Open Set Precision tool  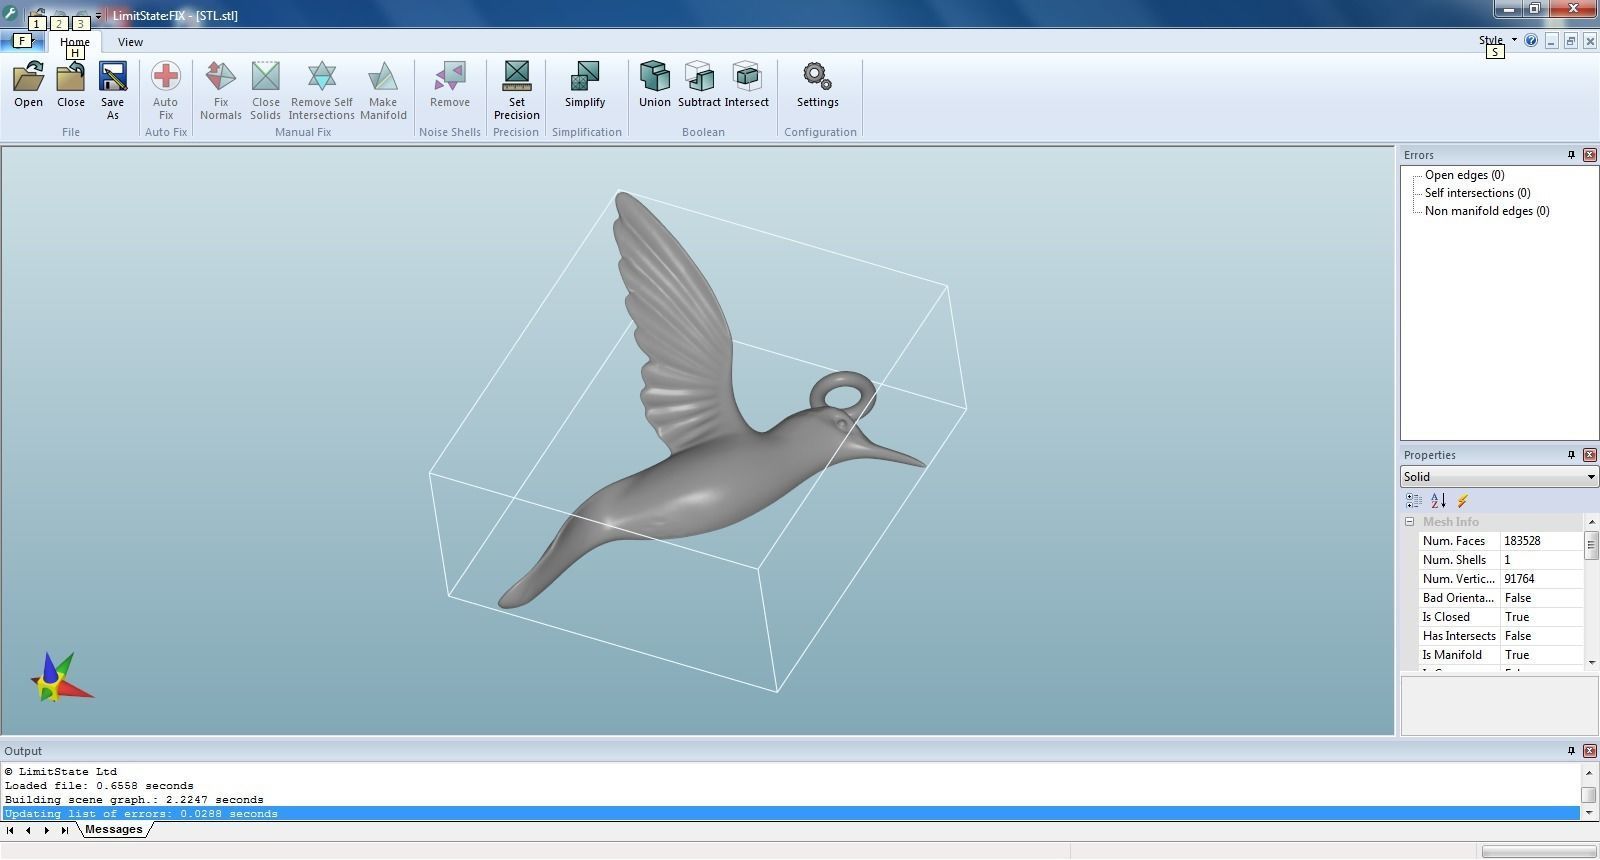517,90
